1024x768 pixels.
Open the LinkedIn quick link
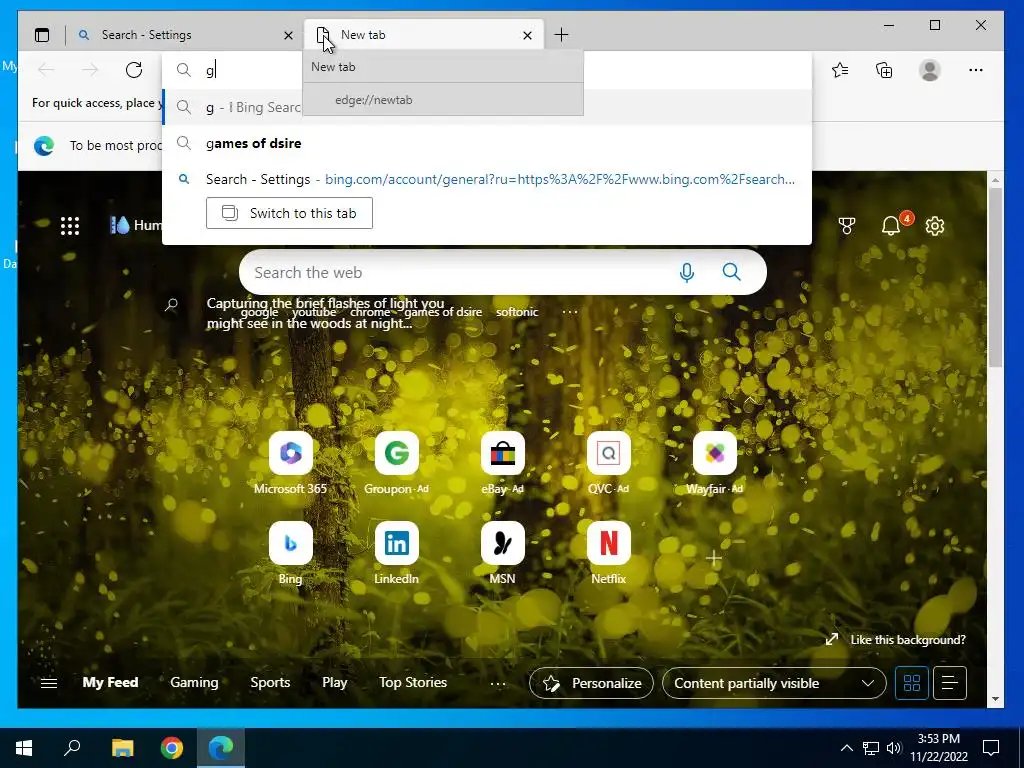396,553
